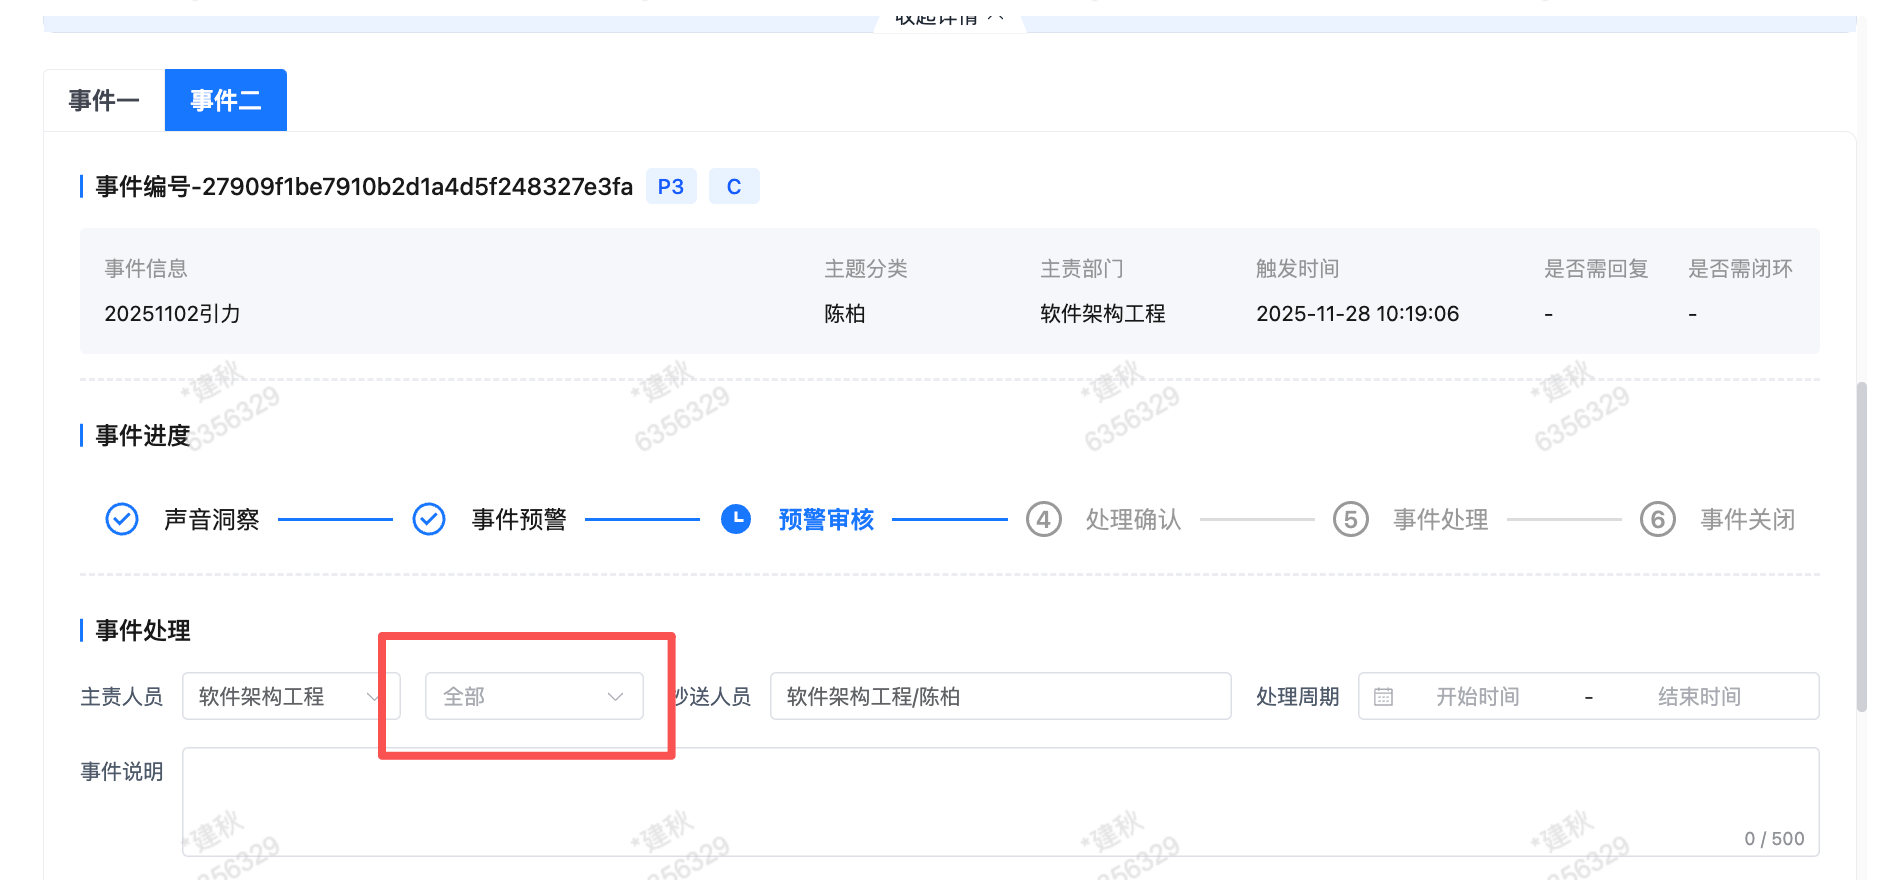Open the 软件架构工程 department dropdown

[290, 696]
